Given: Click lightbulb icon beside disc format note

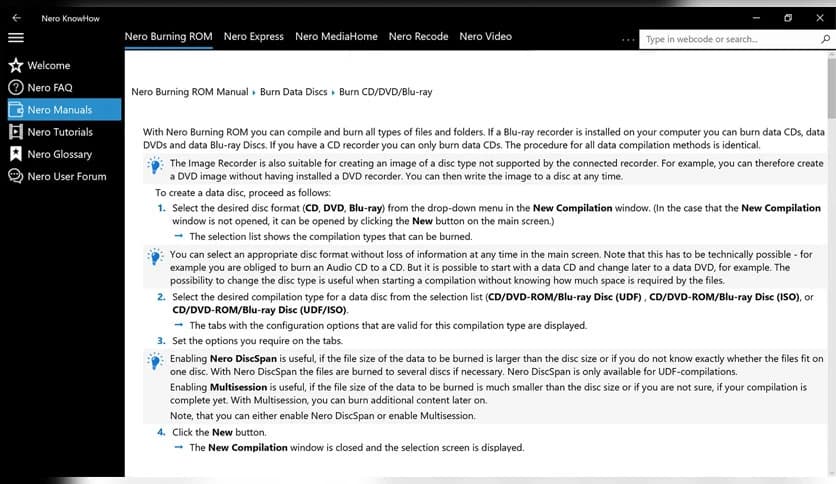Looking at the screenshot, I should pyautogui.click(x=155, y=256).
